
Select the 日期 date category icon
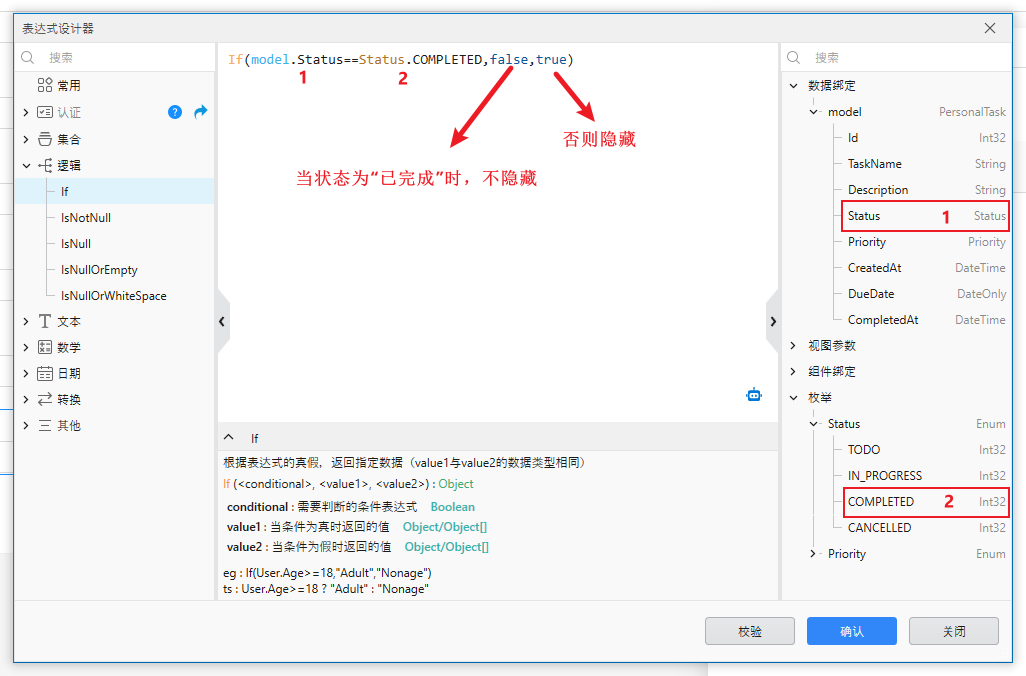[46, 373]
